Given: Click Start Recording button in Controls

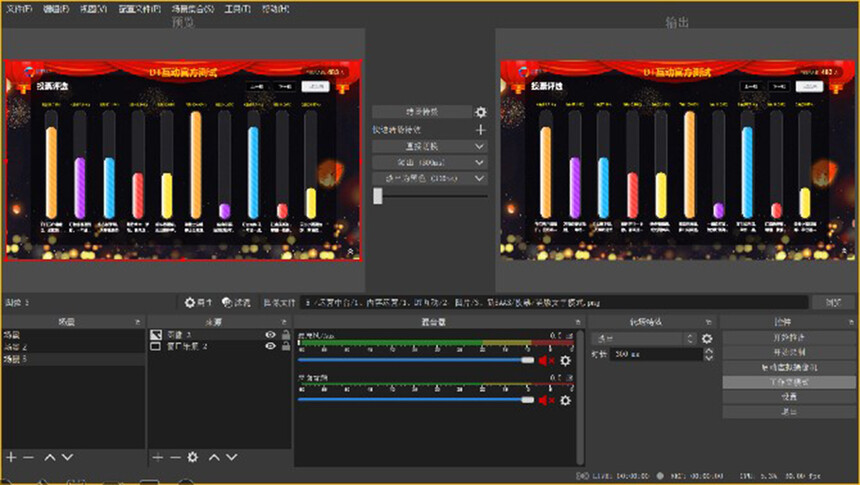Looking at the screenshot, I should (x=789, y=352).
